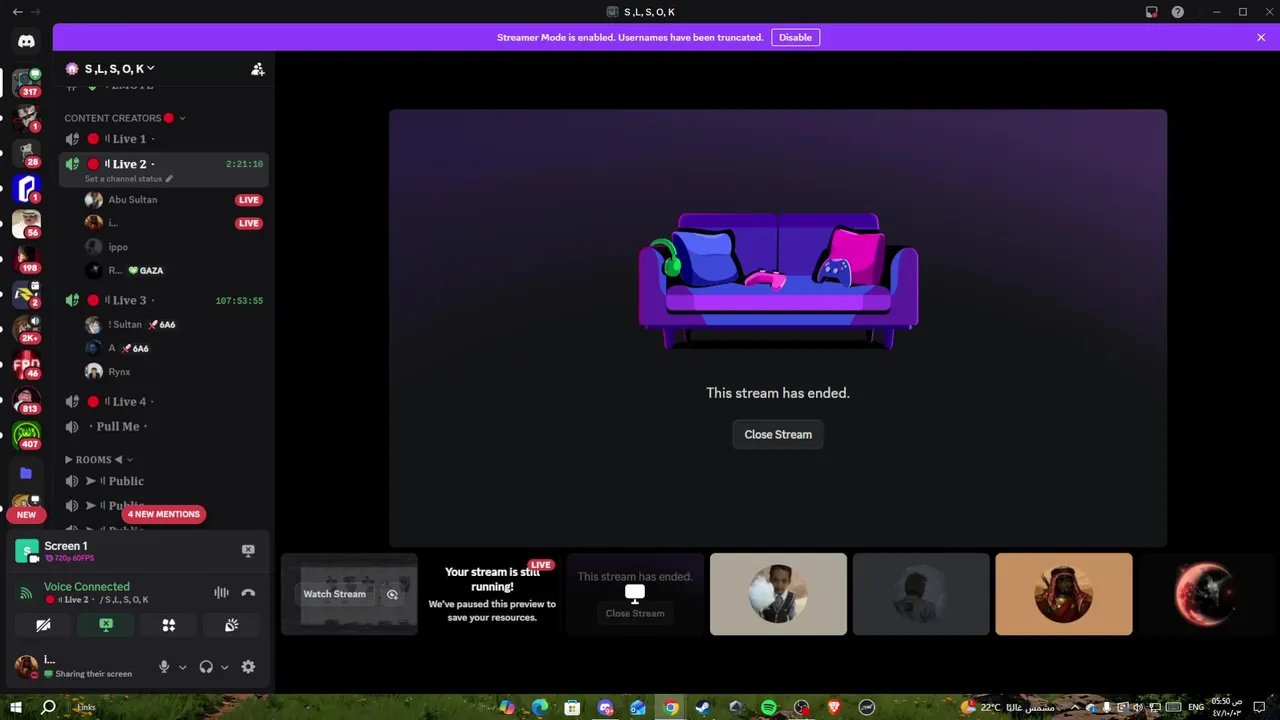Click the user with GAZA tag
Screen dimensions: 1280x720
173,271
